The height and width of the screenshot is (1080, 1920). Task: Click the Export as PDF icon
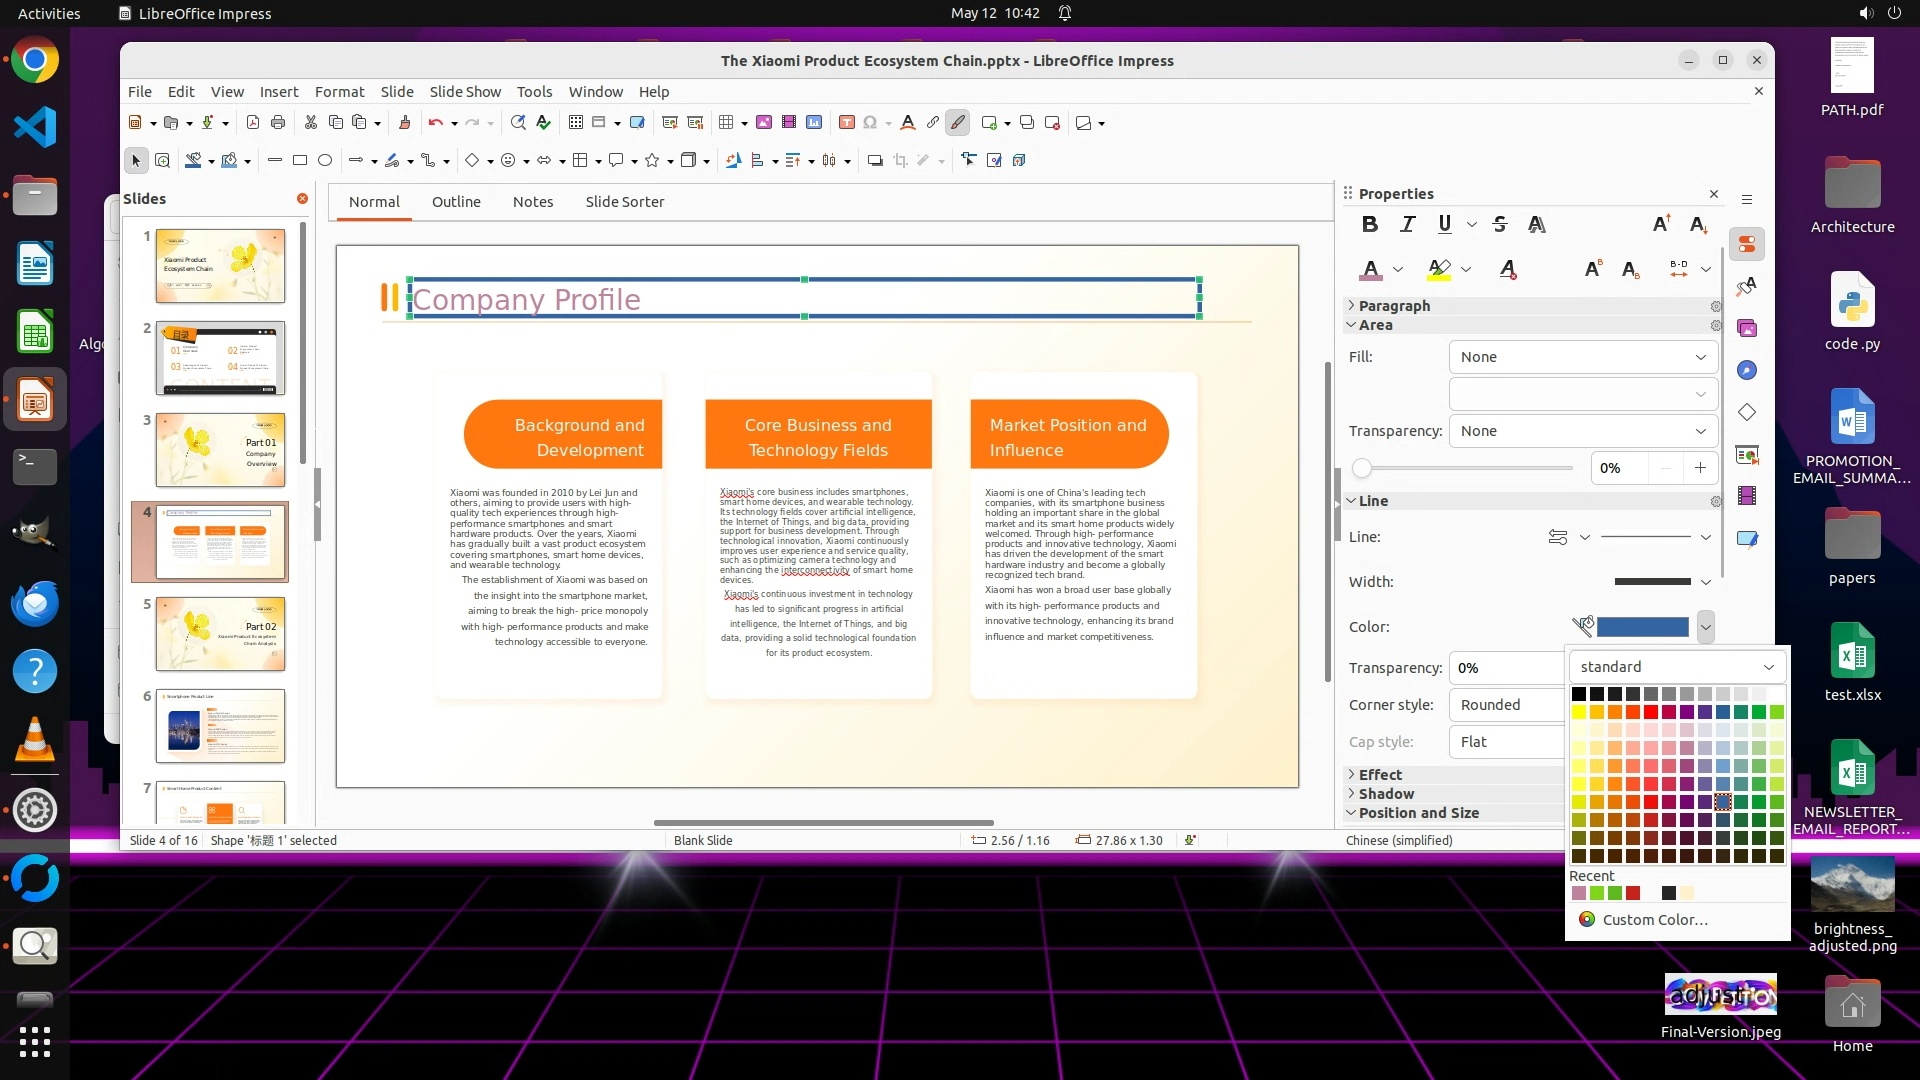coord(253,123)
